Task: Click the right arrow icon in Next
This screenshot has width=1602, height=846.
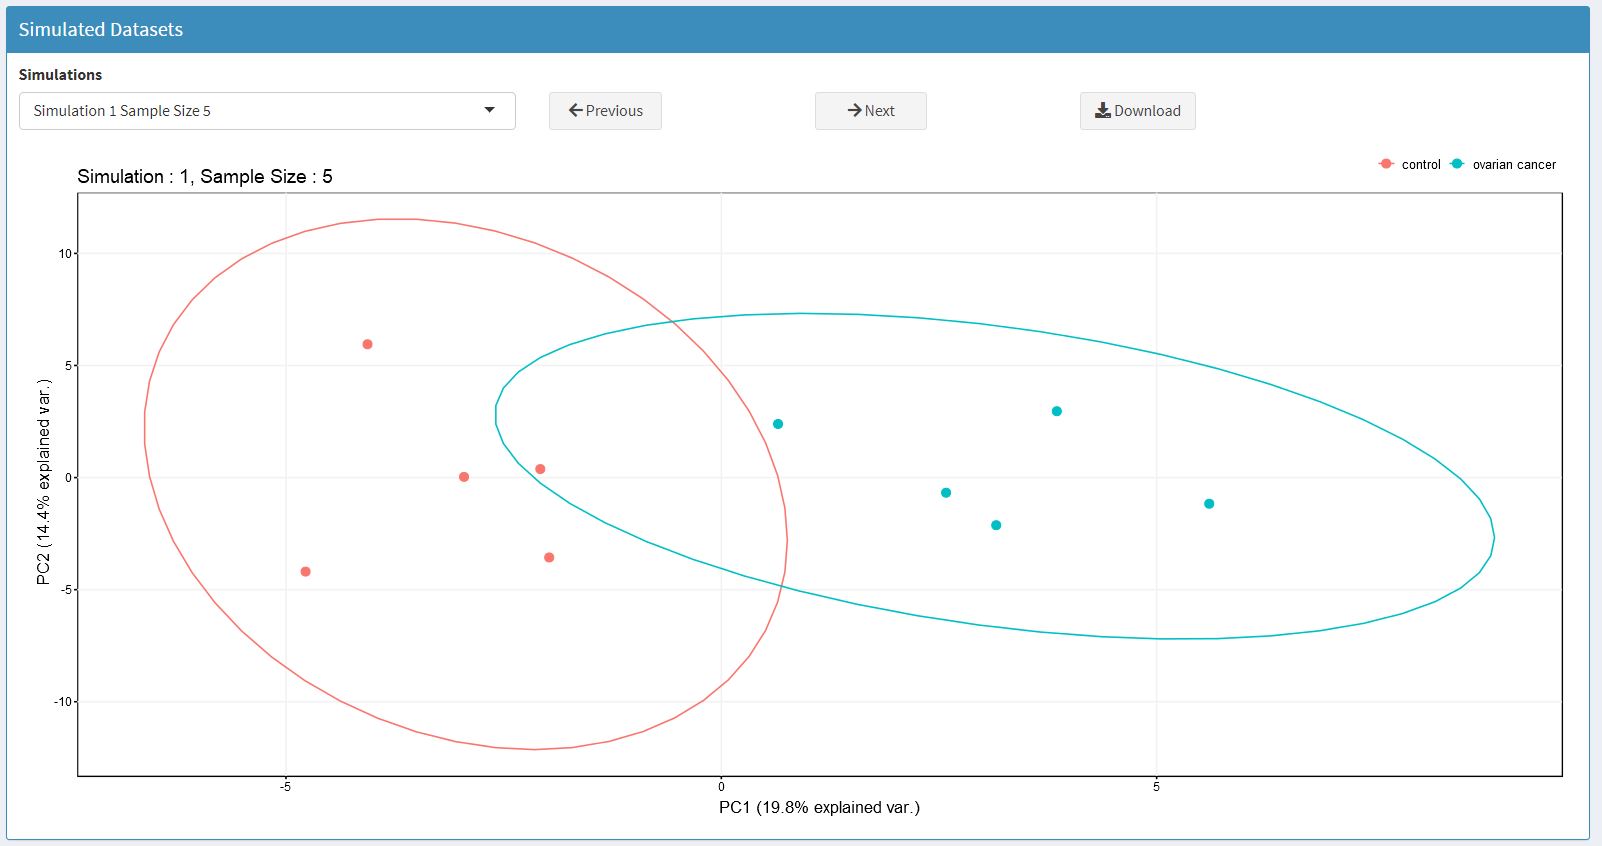Action: pos(854,111)
